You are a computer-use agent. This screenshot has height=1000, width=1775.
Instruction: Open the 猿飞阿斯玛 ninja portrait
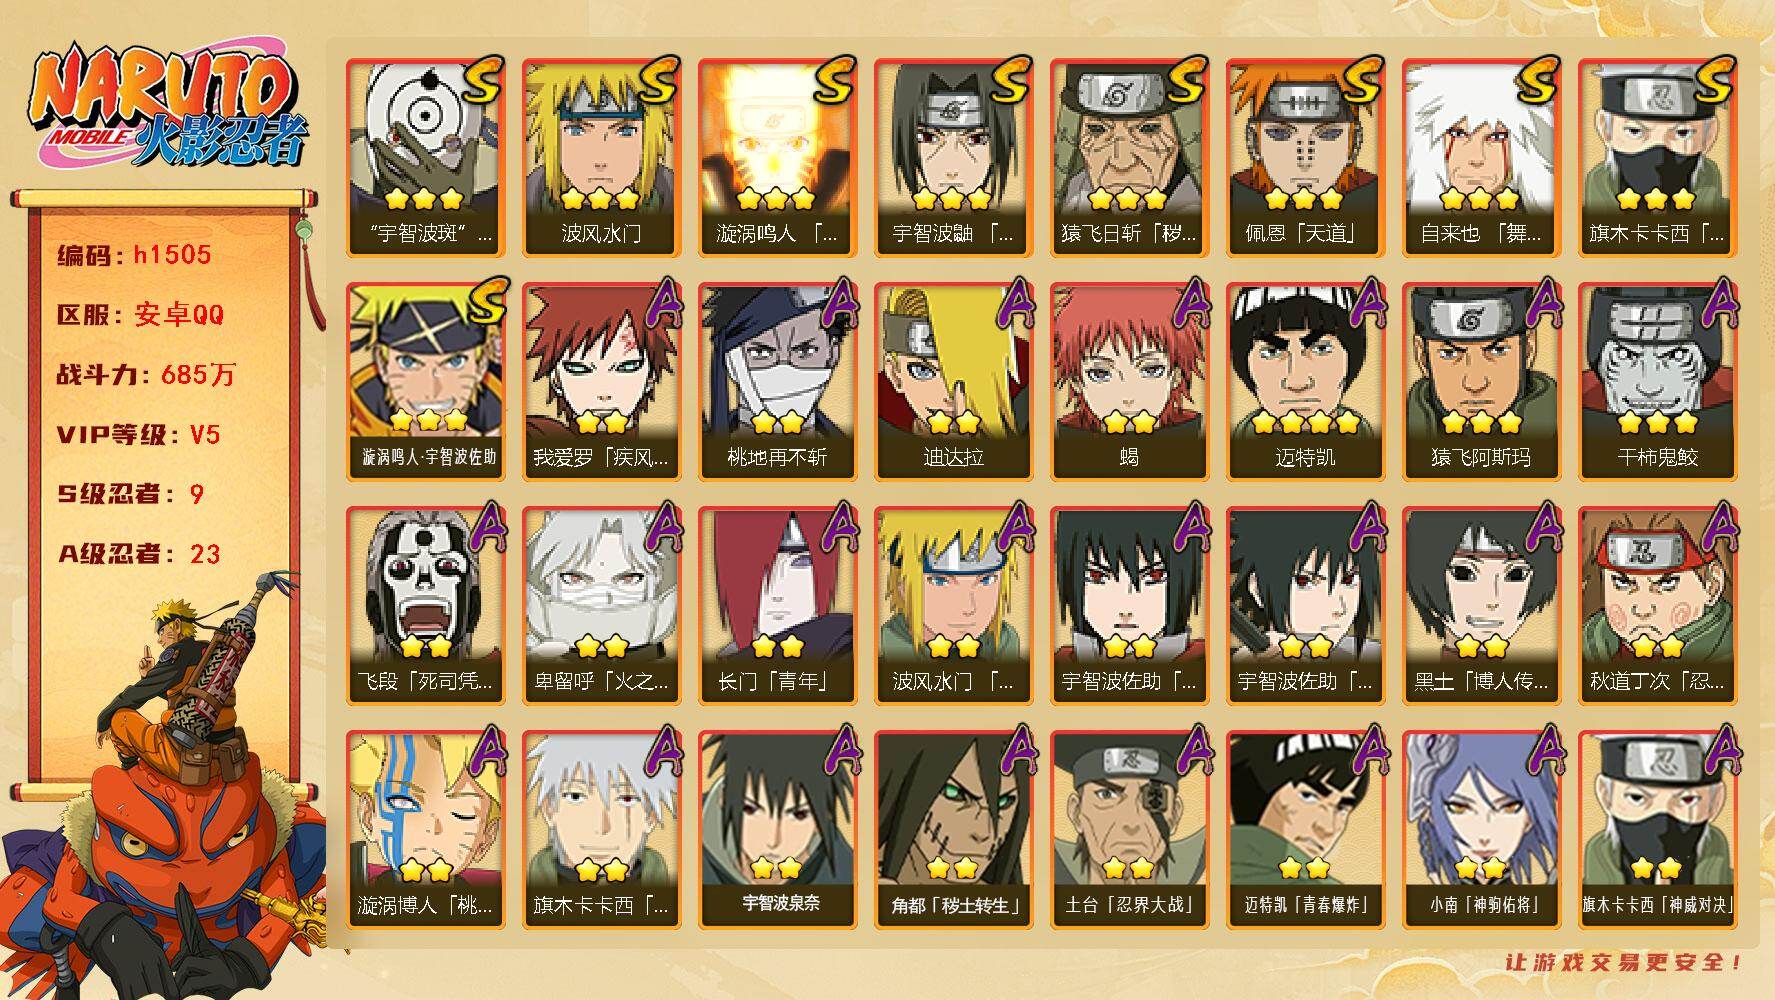click(1482, 382)
